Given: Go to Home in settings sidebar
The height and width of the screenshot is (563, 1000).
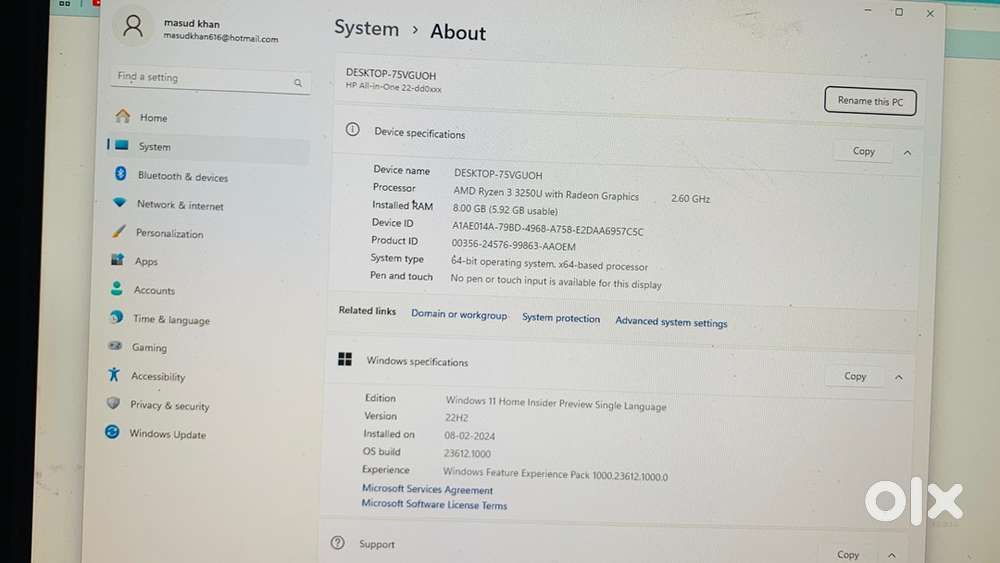Looking at the screenshot, I should [153, 118].
